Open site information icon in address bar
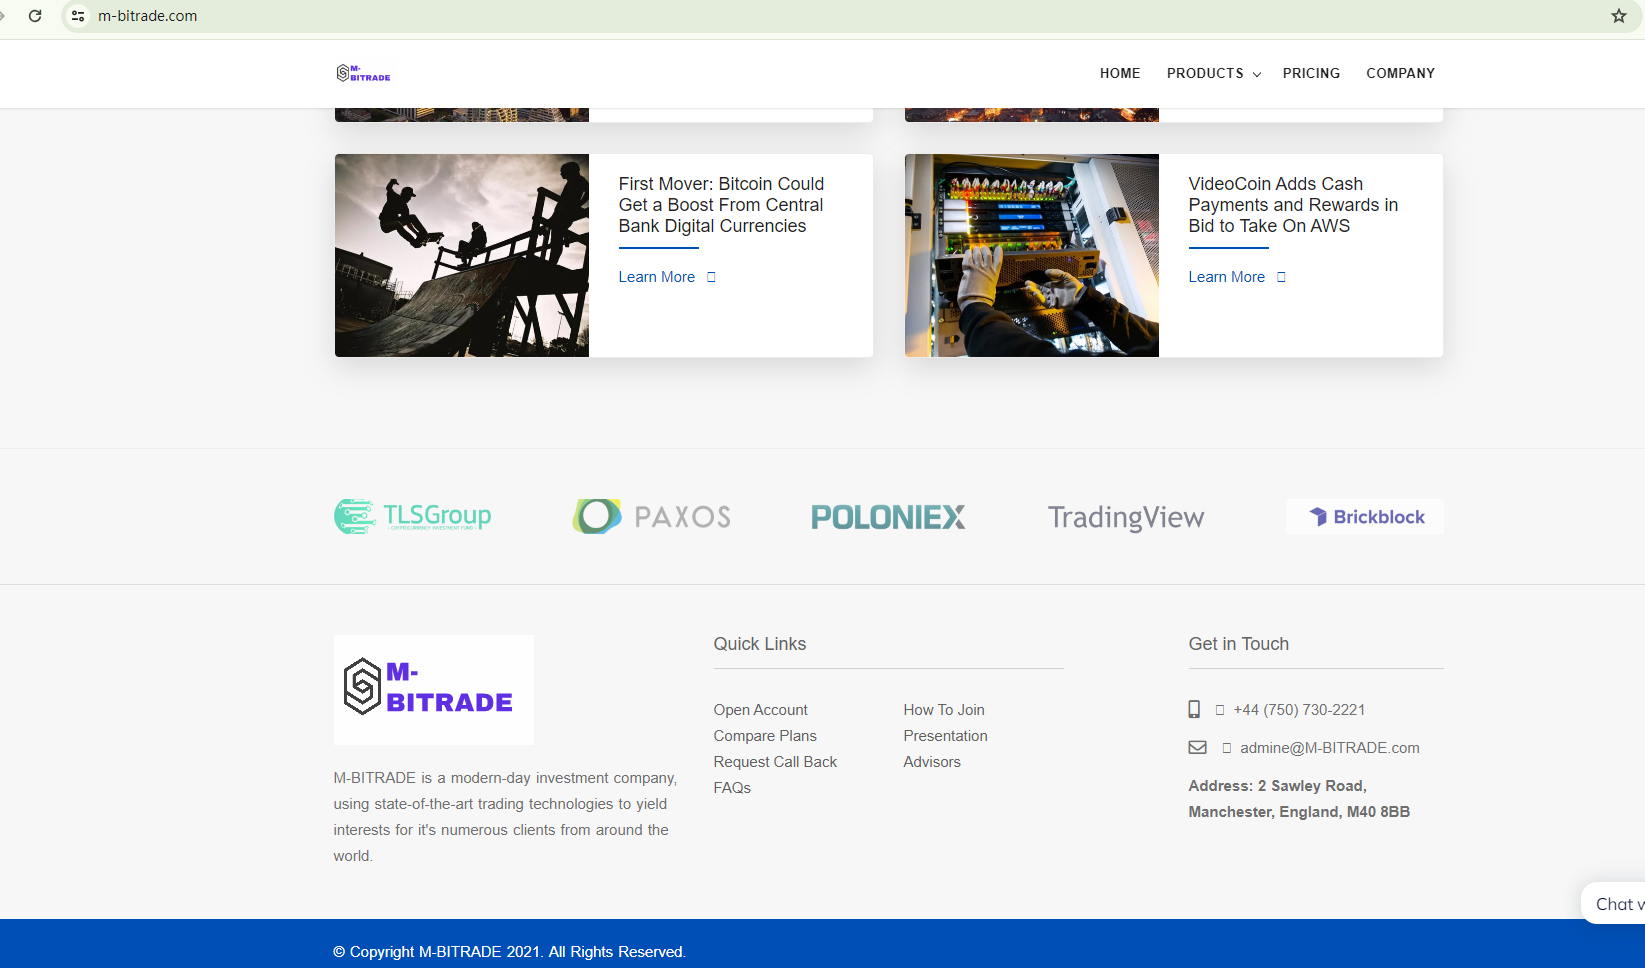This screenshot has width=1645, height=968. pyautogui.click(x=78, y=16)
